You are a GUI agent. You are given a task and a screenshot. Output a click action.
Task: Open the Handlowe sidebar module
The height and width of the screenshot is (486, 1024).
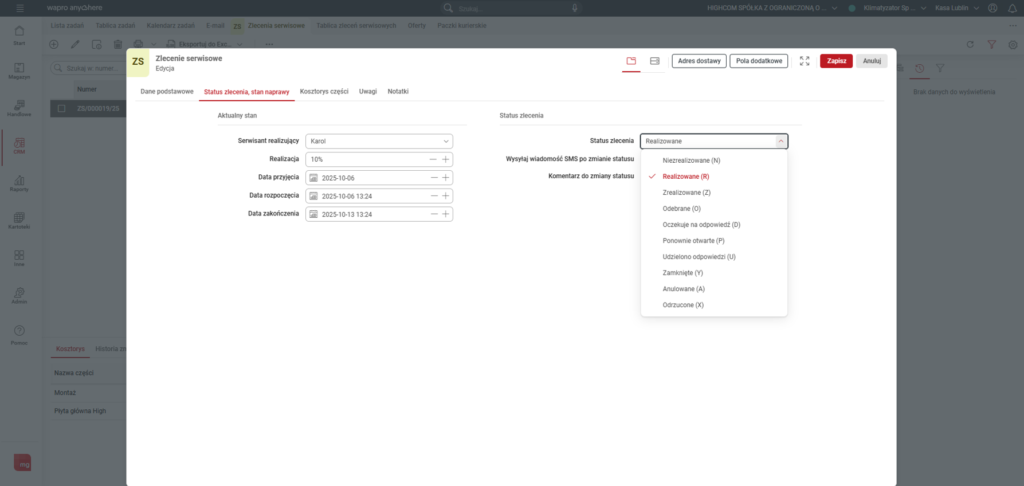pos(20,108)
